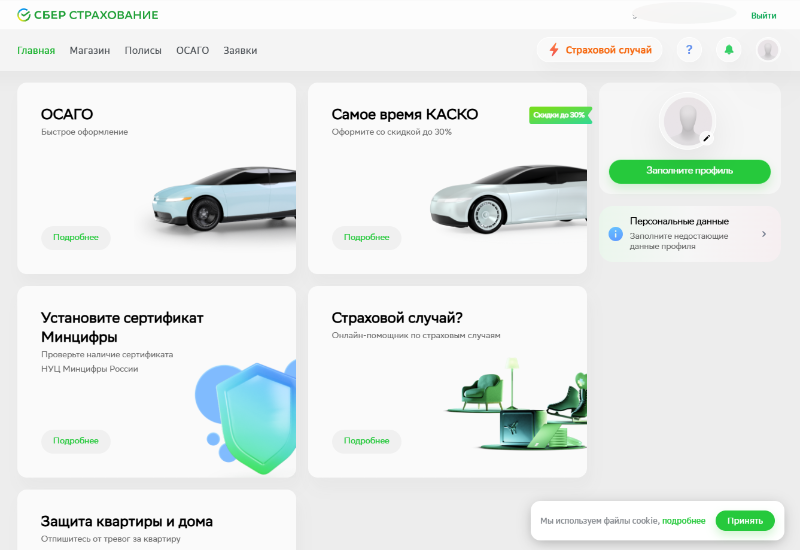Viewport: 800px width, 550px height.
Task: Click the pencil edit icon on profile photo
Action: pyautogui.click(x=706, y=138)
